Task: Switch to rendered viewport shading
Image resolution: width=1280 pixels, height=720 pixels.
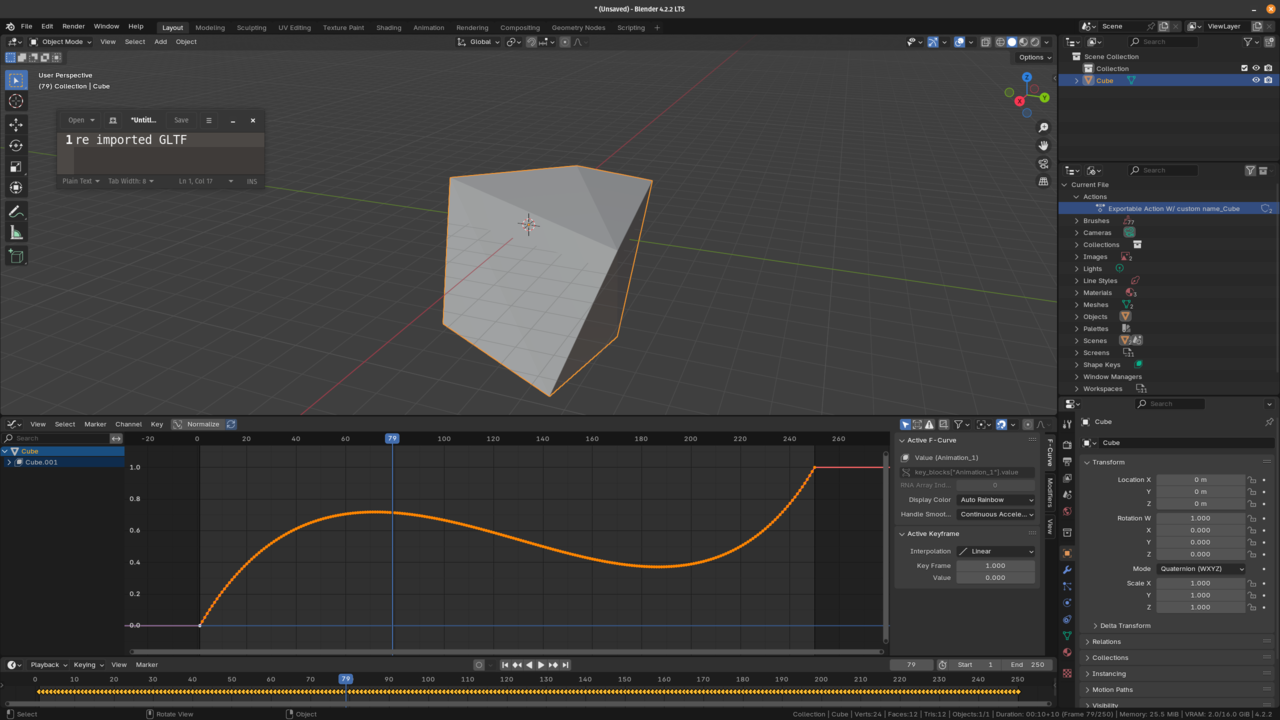Action: pyautogui.click(x=1034, y=42)
